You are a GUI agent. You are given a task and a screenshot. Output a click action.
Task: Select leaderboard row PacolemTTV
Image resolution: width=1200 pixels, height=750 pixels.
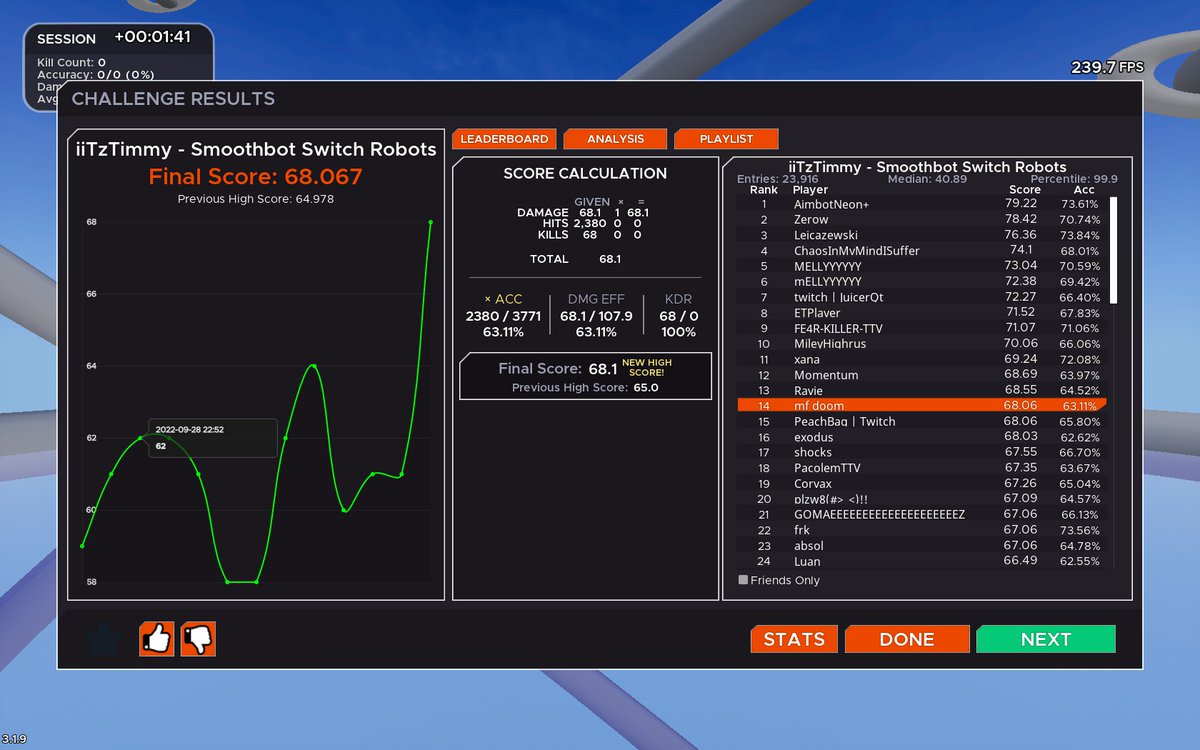(x=923, y=468)
